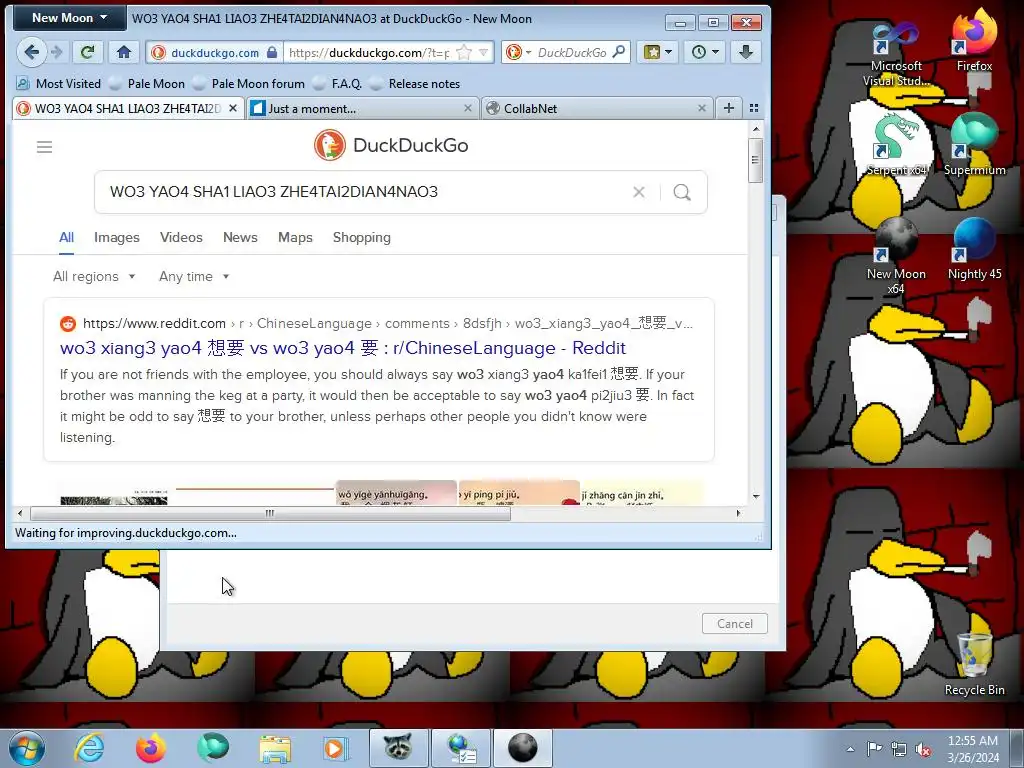The height and width of the screenshot is (768, 1024).
Task: Open the address bar history dropdown arrow
Action: [x=483, y=52]
